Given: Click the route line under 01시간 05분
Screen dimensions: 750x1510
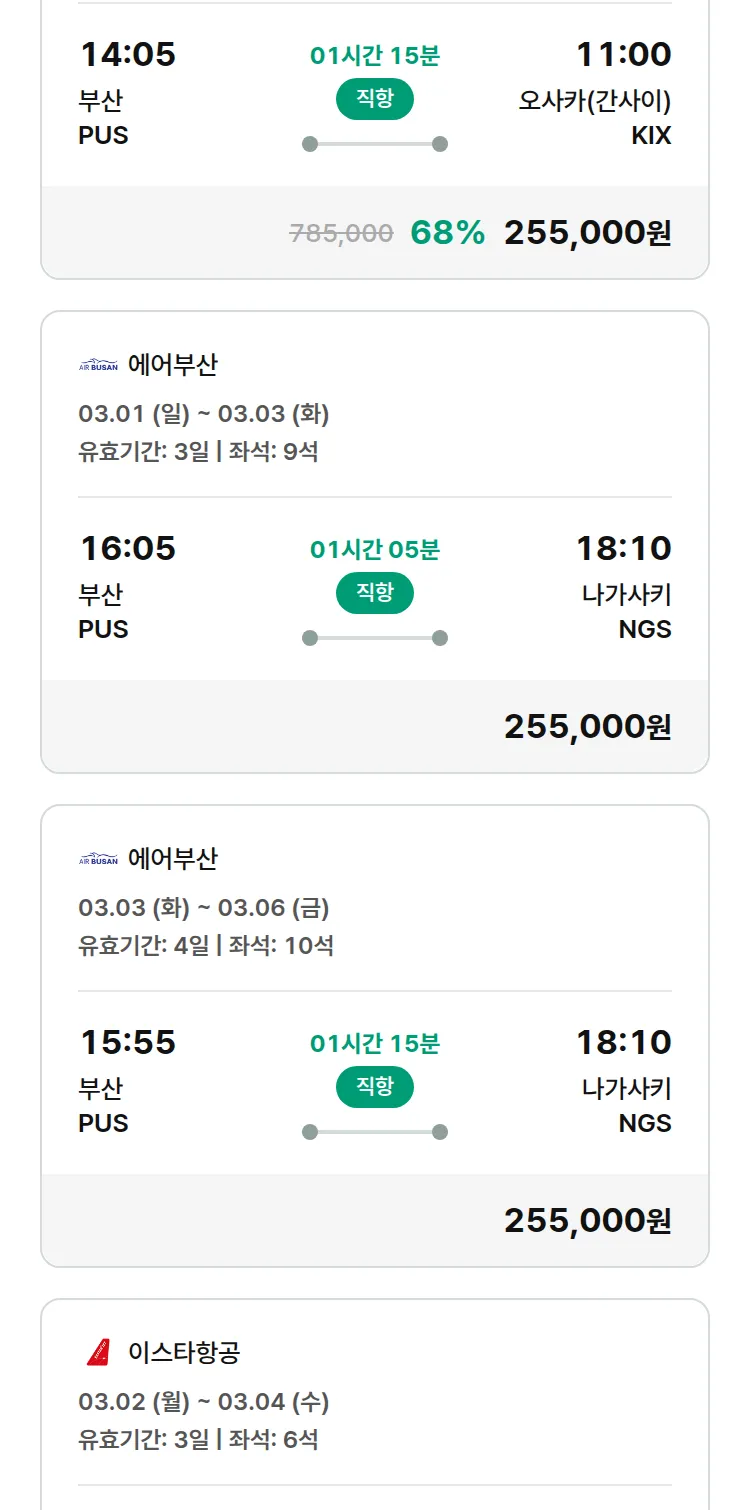Looking at the screenshot, I should 374,638.
